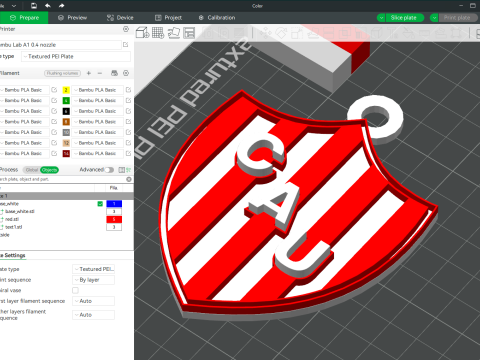Viewport: 480px width, 360px height.
Task: Open filament 6 Bambu PLA Basic dropdown
Action: pyautogui.click(x=97, y=111)
